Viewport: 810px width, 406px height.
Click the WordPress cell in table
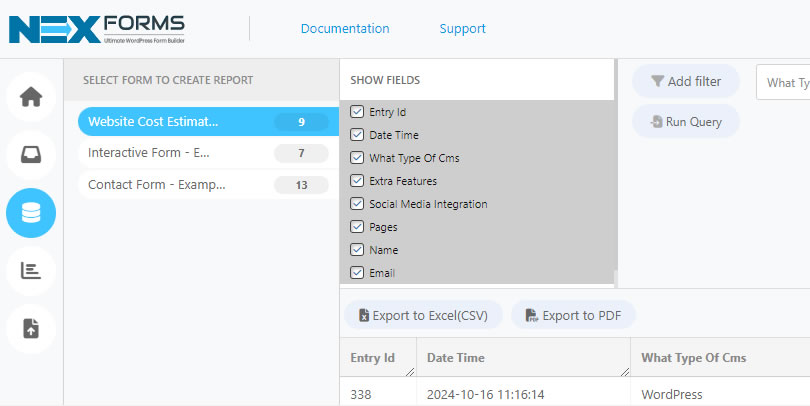click(x=672, y=395)
